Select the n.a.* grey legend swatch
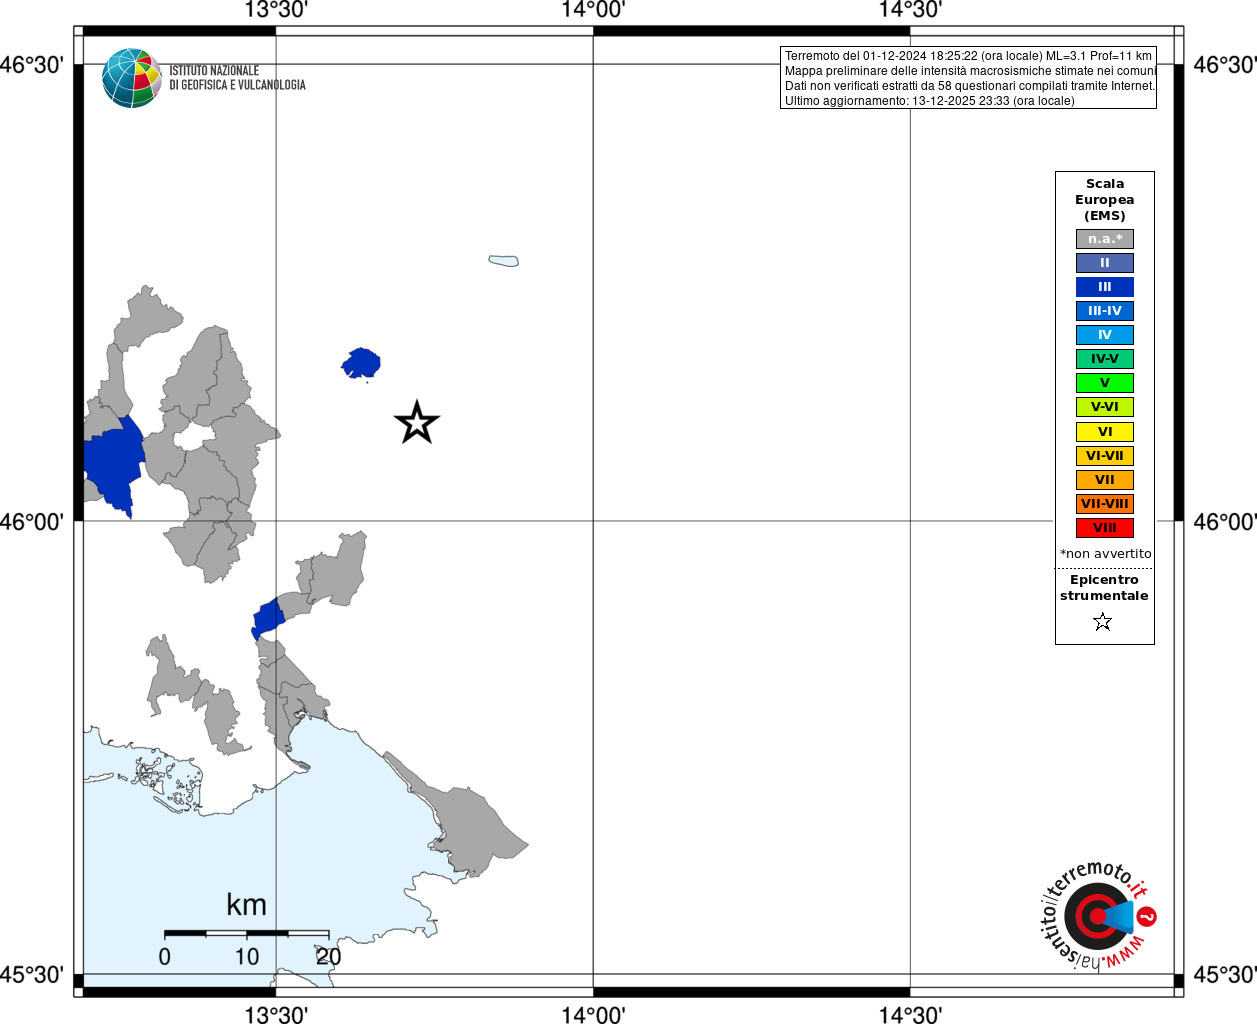This screenshot has height=1024, width=1257. click(1105, 239)
